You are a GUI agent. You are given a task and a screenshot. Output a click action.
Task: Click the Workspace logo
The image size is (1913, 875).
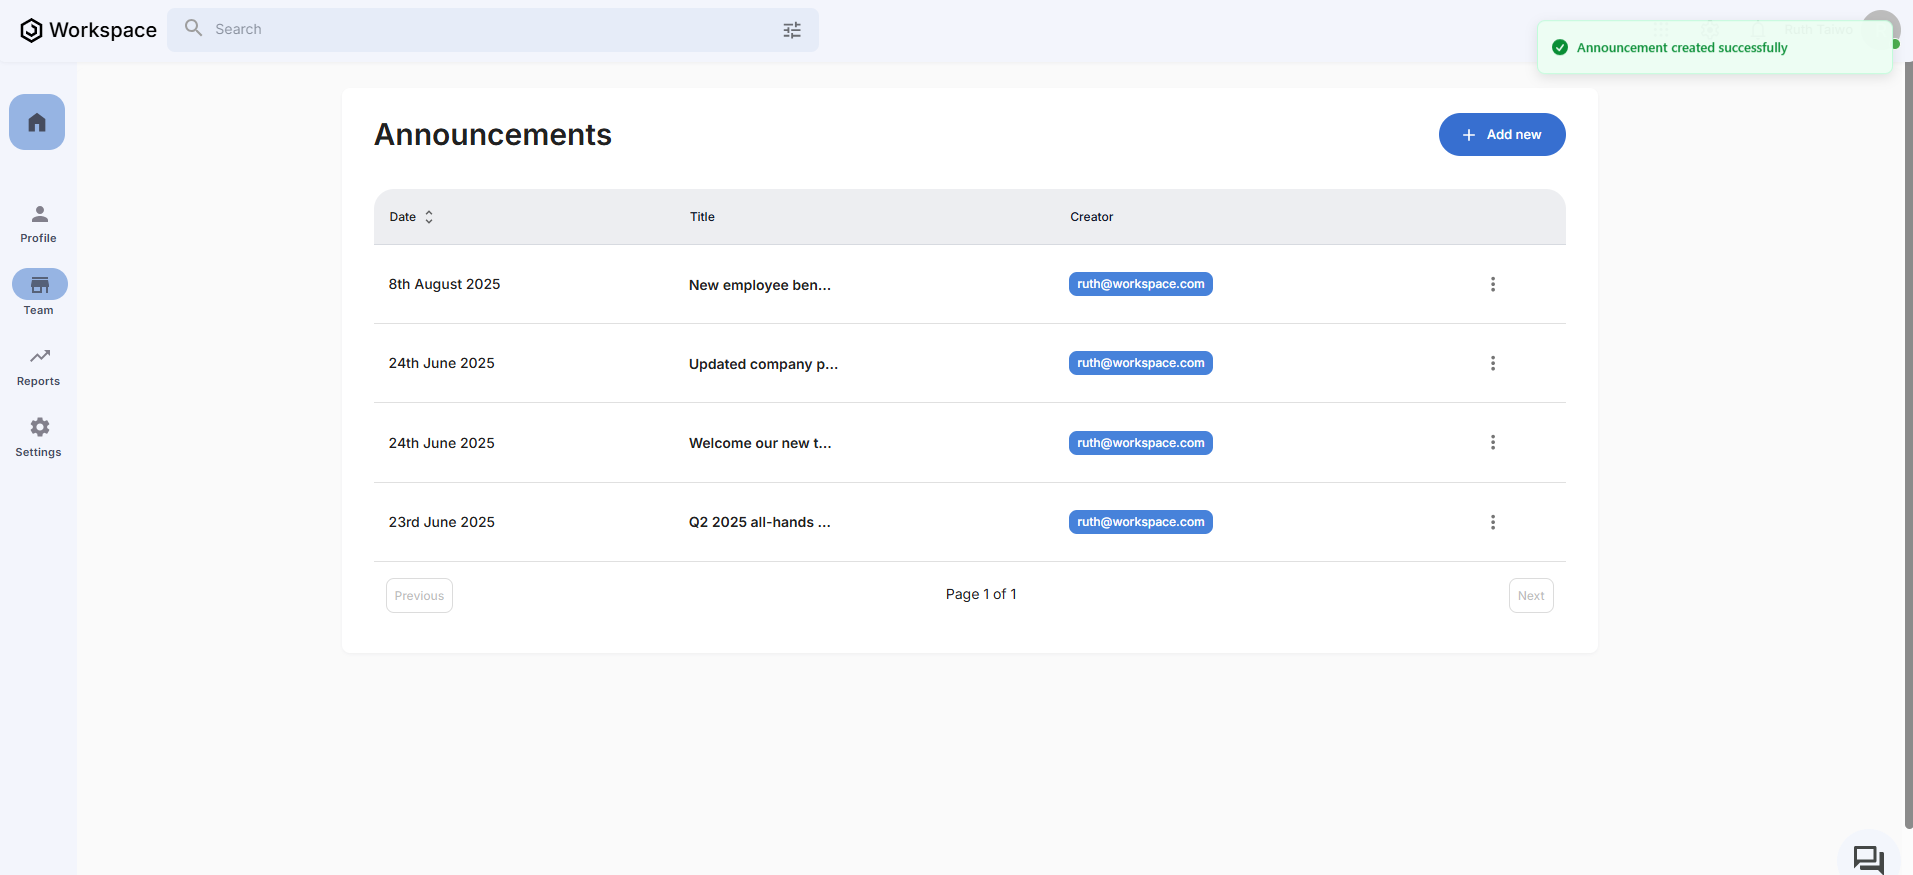pos(88,30)
